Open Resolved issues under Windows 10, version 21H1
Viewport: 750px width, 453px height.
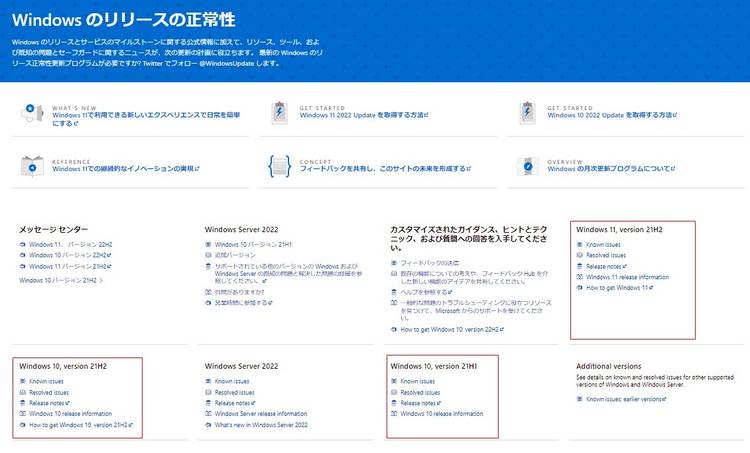(x=420, y=392)
